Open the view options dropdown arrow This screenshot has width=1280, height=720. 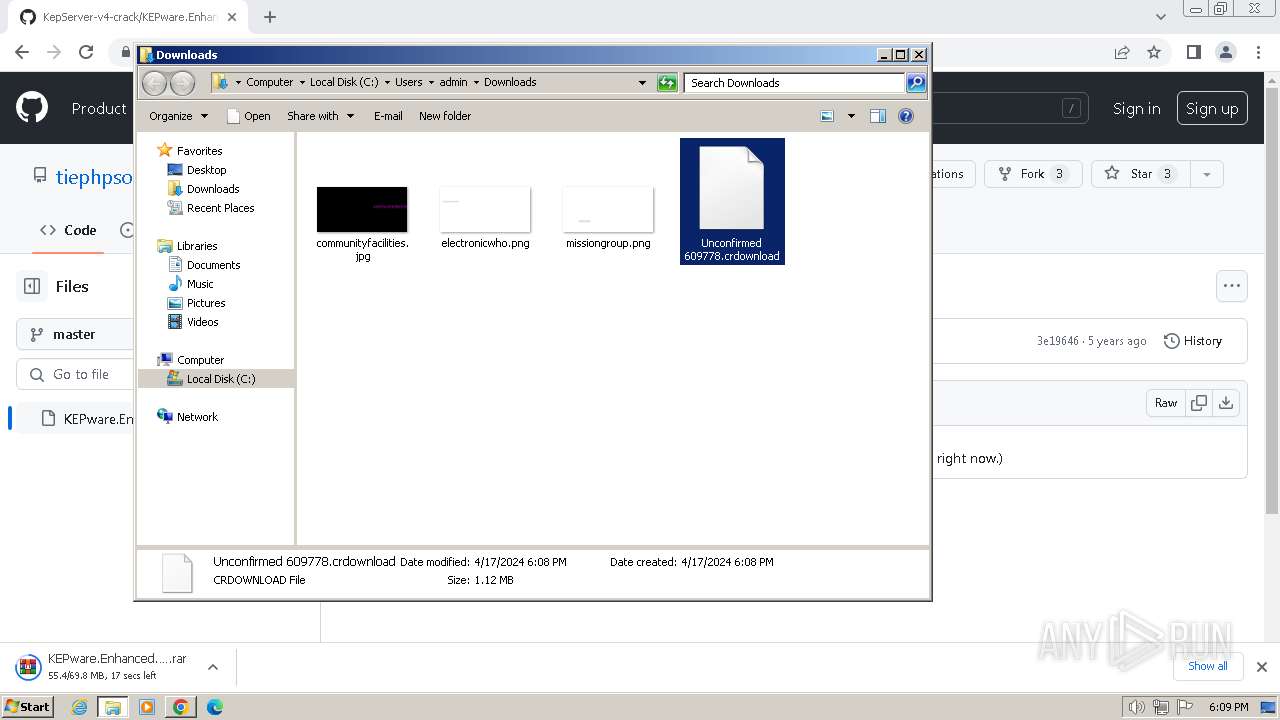pyautogui.click(x=851, y=116)
